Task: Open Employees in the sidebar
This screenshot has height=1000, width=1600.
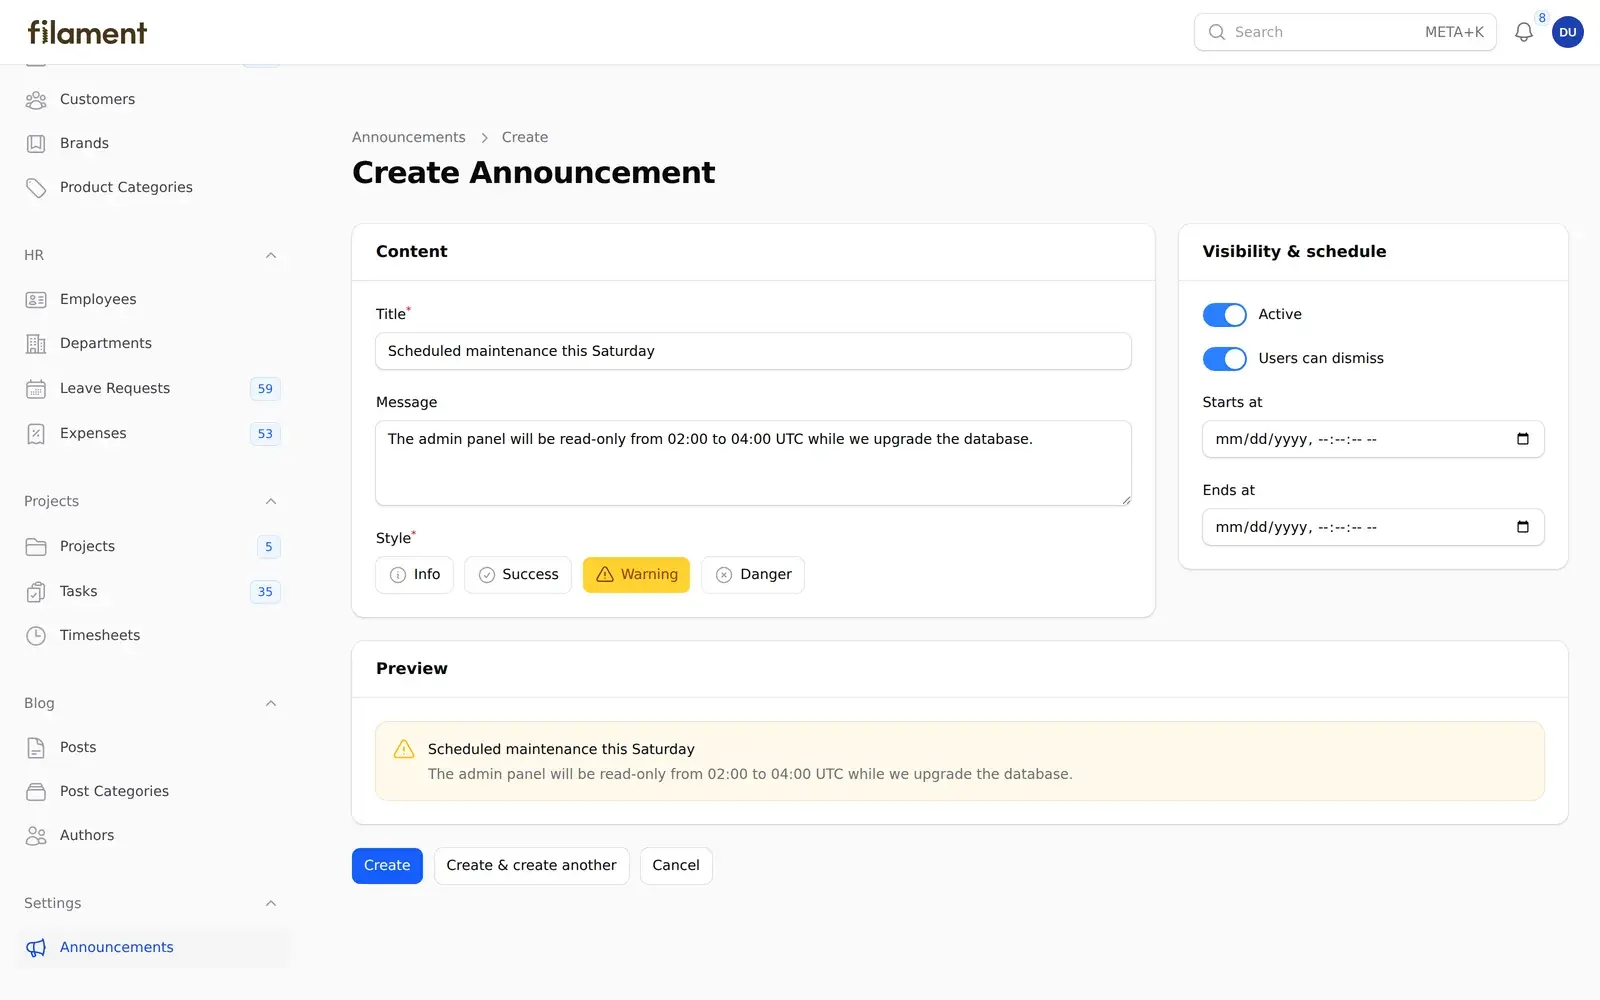Action: point(153,299)
